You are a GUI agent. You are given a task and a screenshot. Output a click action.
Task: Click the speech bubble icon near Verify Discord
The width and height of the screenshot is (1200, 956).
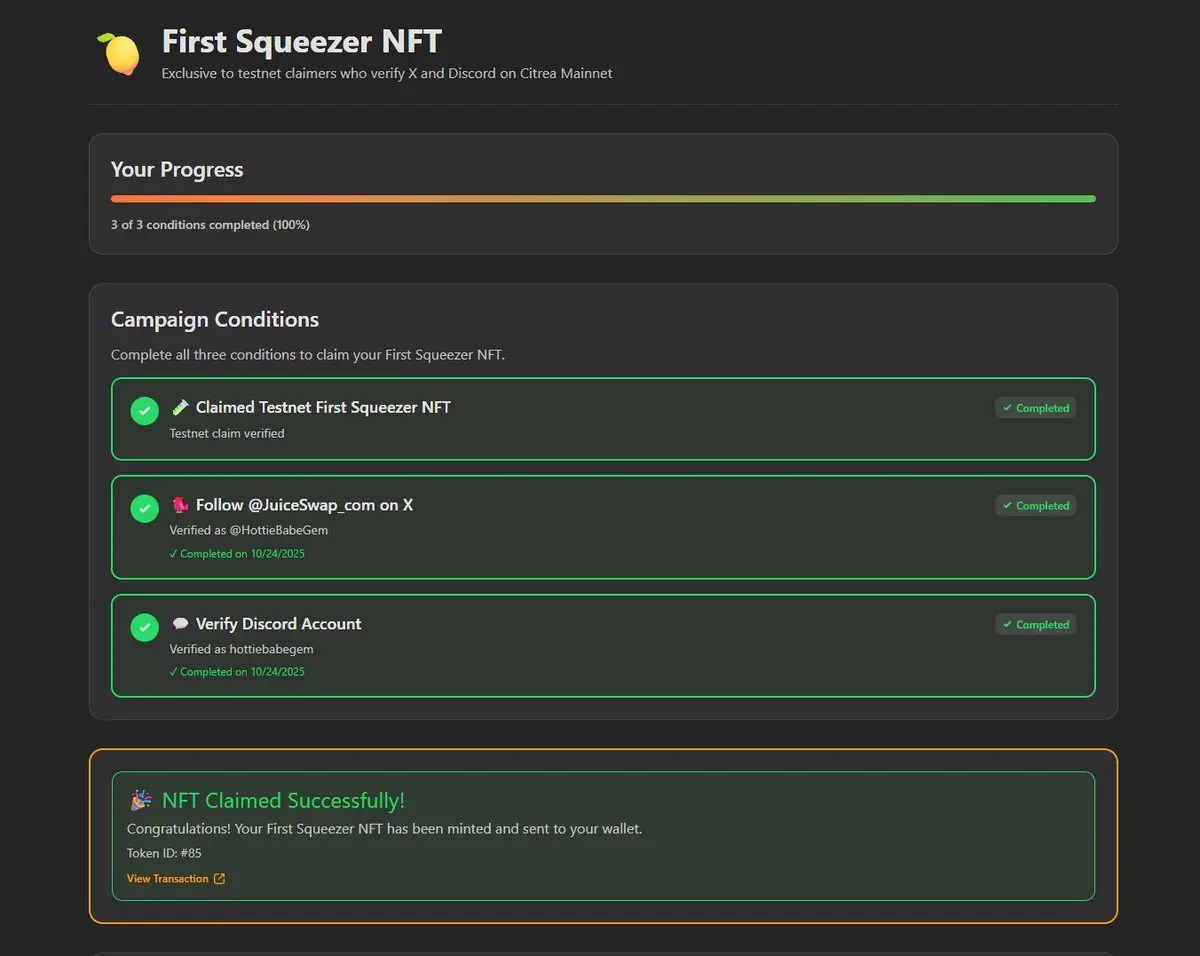tap(180, 624)
